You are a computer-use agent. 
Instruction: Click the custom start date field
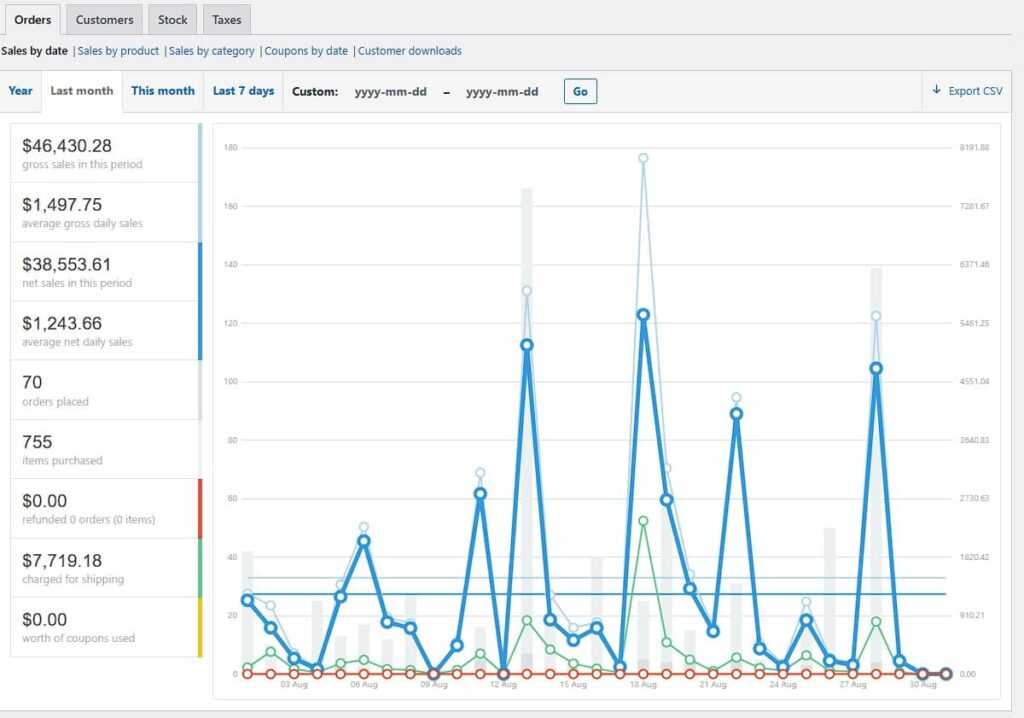point(391,92)
